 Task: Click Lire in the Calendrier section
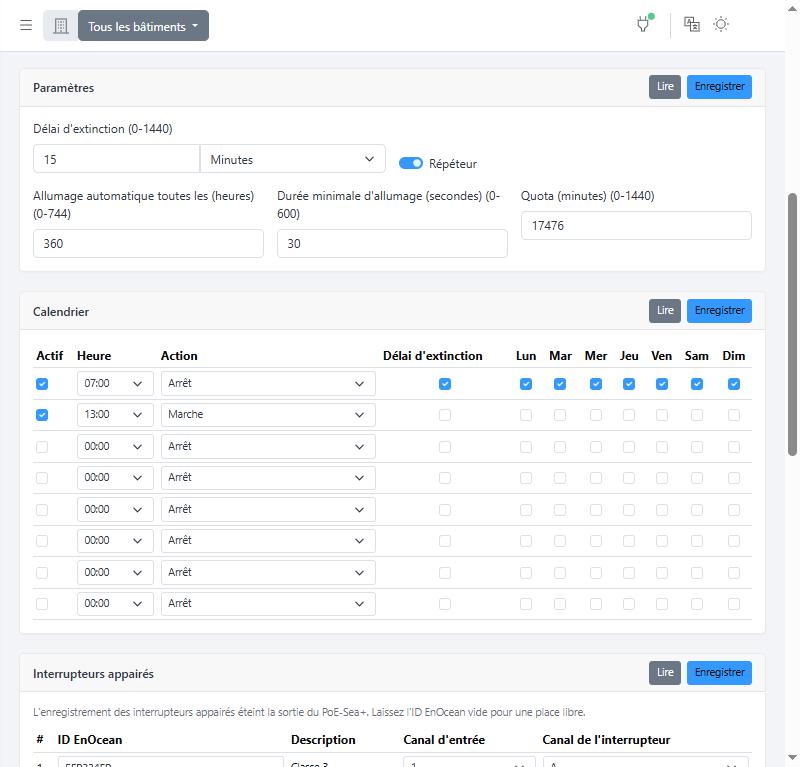coord(665,311)
